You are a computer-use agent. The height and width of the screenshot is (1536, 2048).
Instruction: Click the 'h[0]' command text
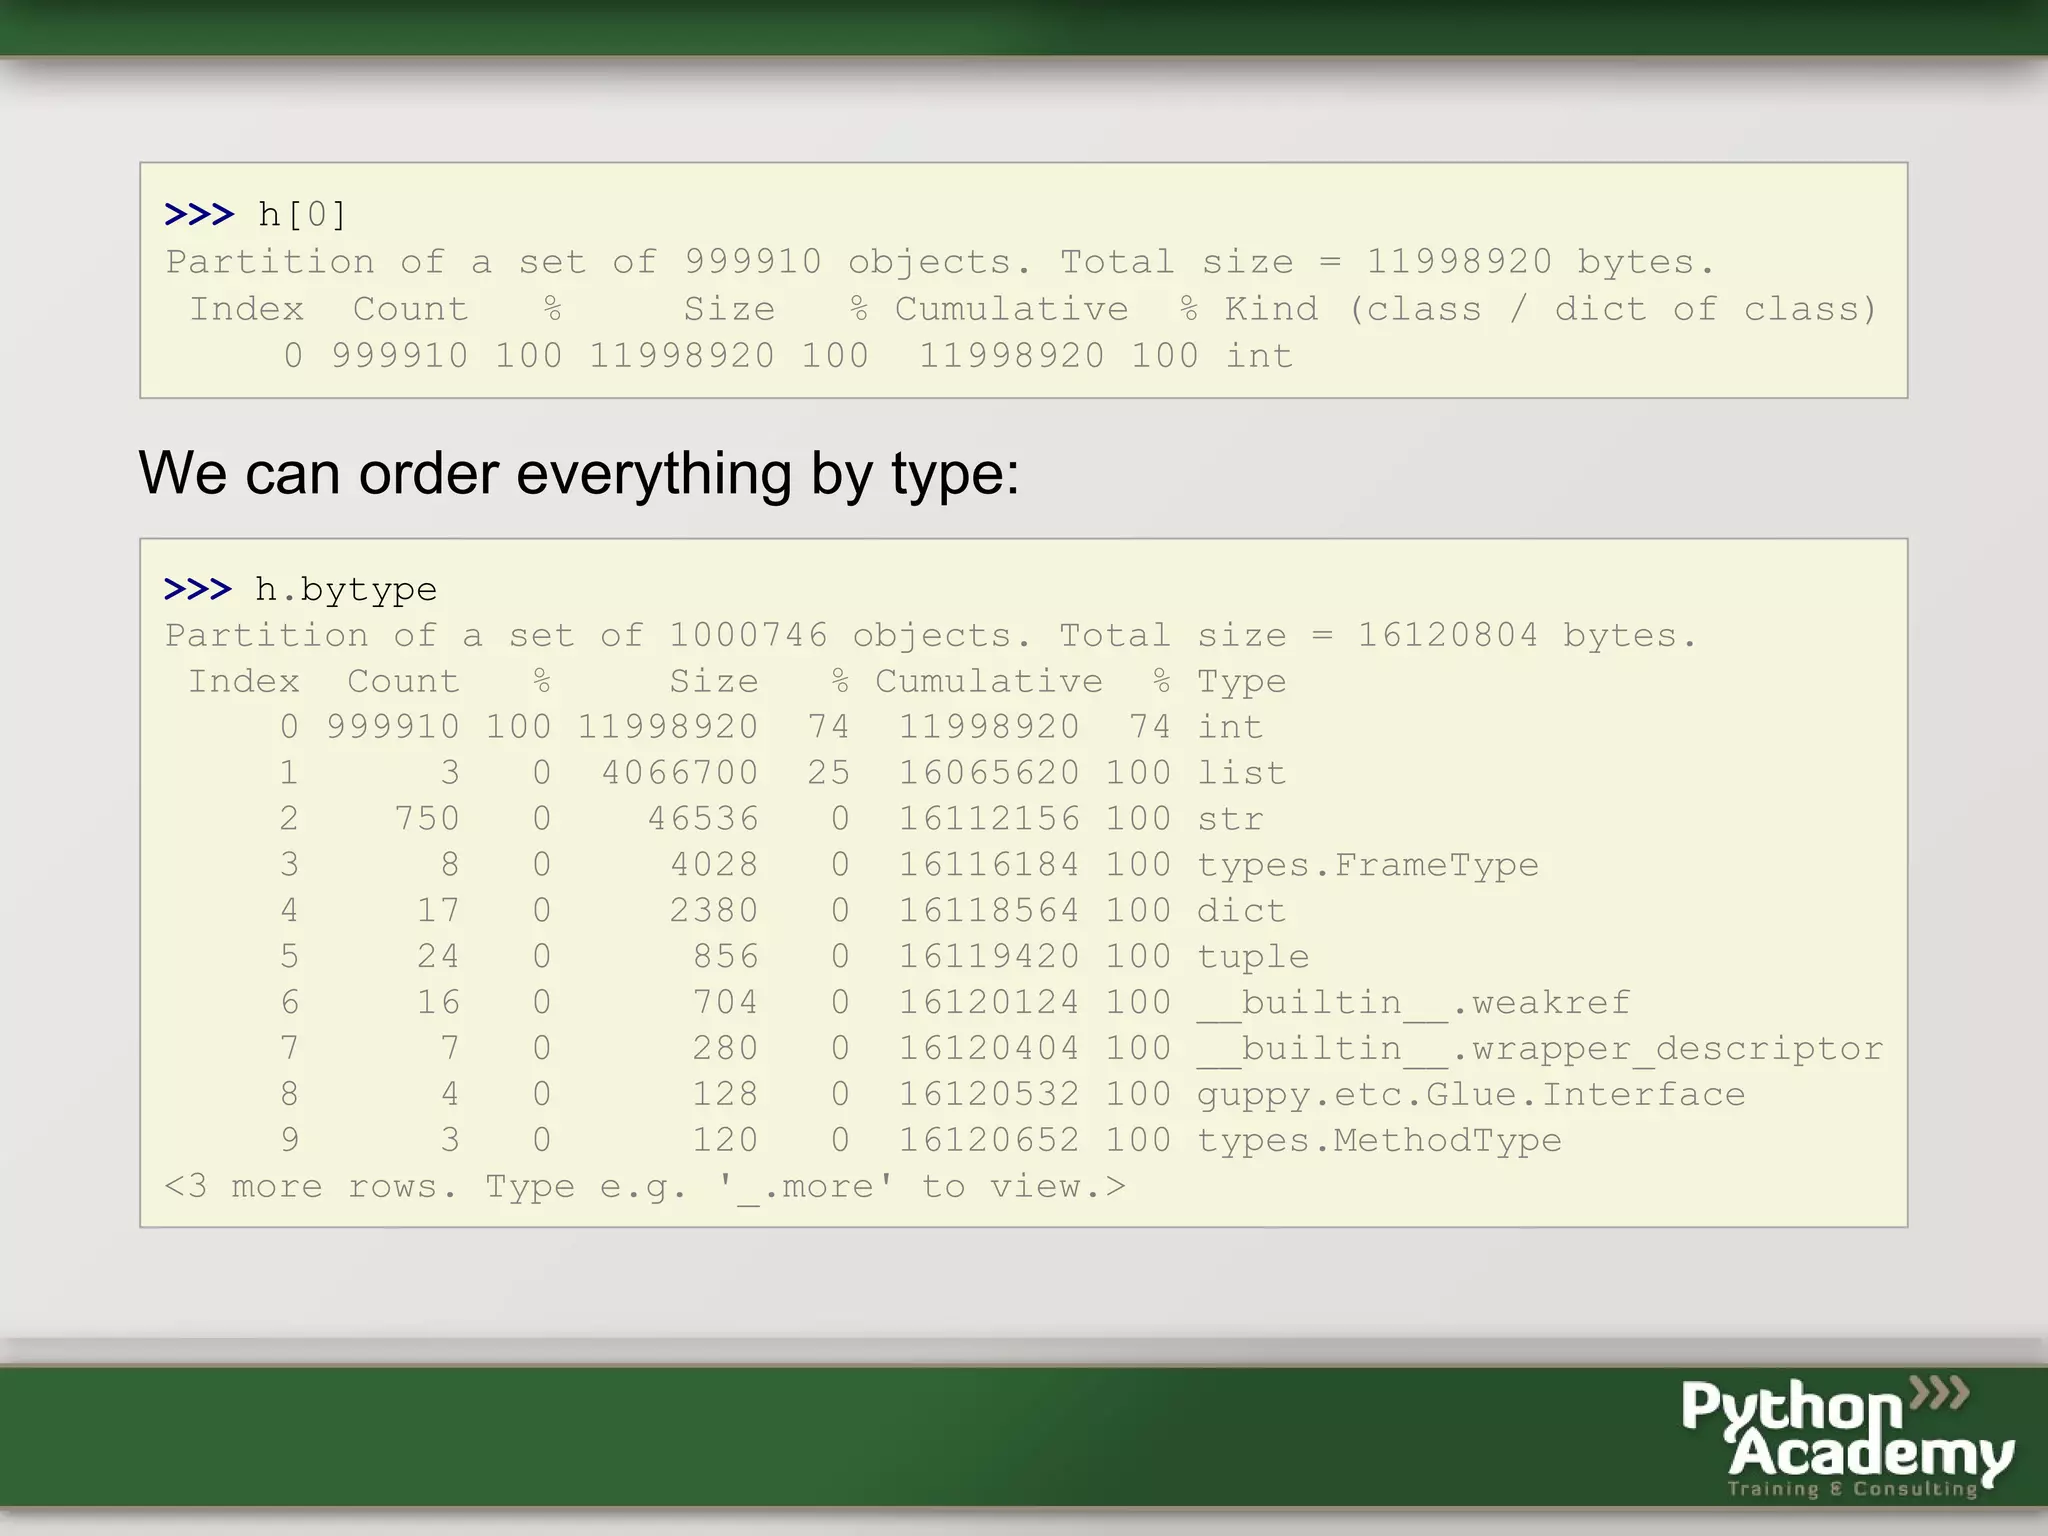[x=302, y=214]
